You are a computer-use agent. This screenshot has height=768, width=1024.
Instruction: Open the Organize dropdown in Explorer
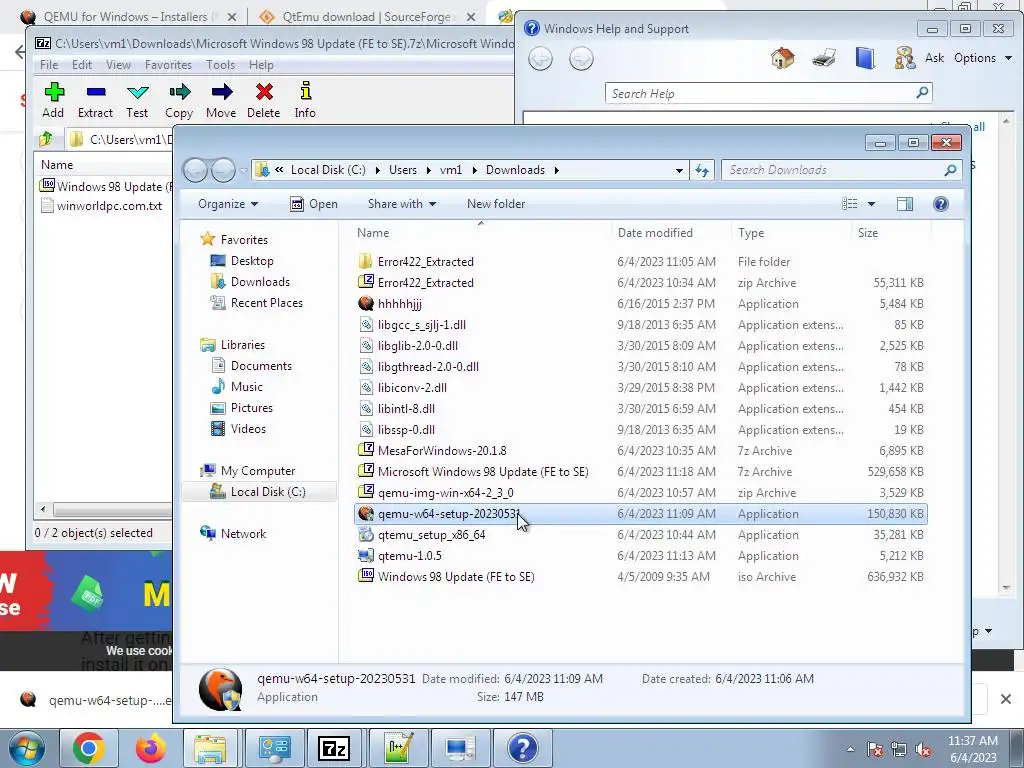coord(228,204)
